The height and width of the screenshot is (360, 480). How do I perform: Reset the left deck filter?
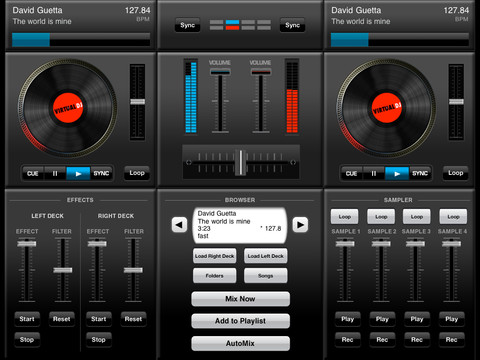tap(62, 319)
